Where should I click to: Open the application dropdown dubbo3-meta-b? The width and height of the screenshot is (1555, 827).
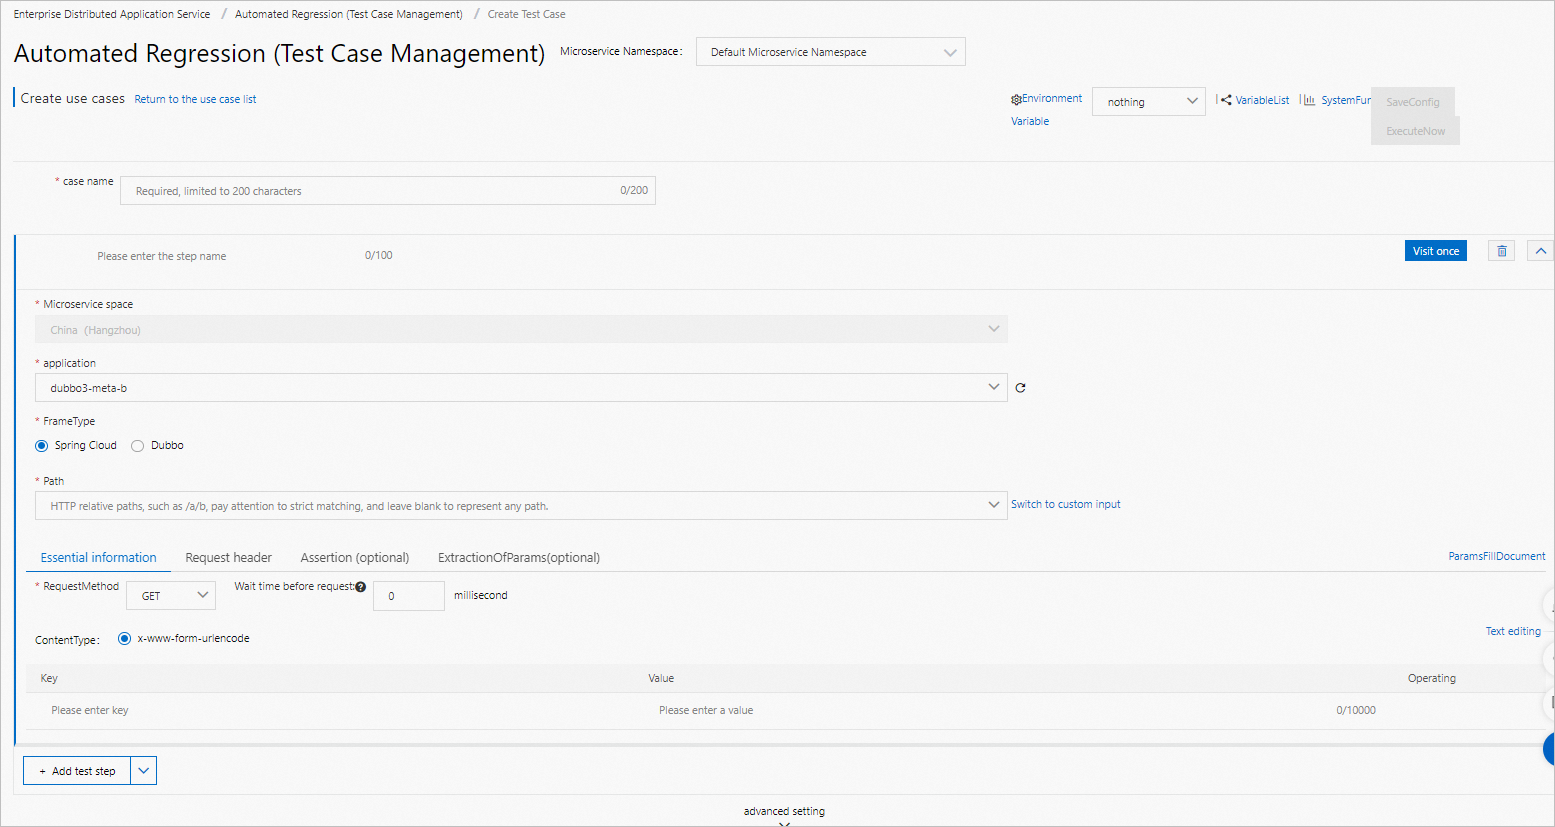pos(521,388)
